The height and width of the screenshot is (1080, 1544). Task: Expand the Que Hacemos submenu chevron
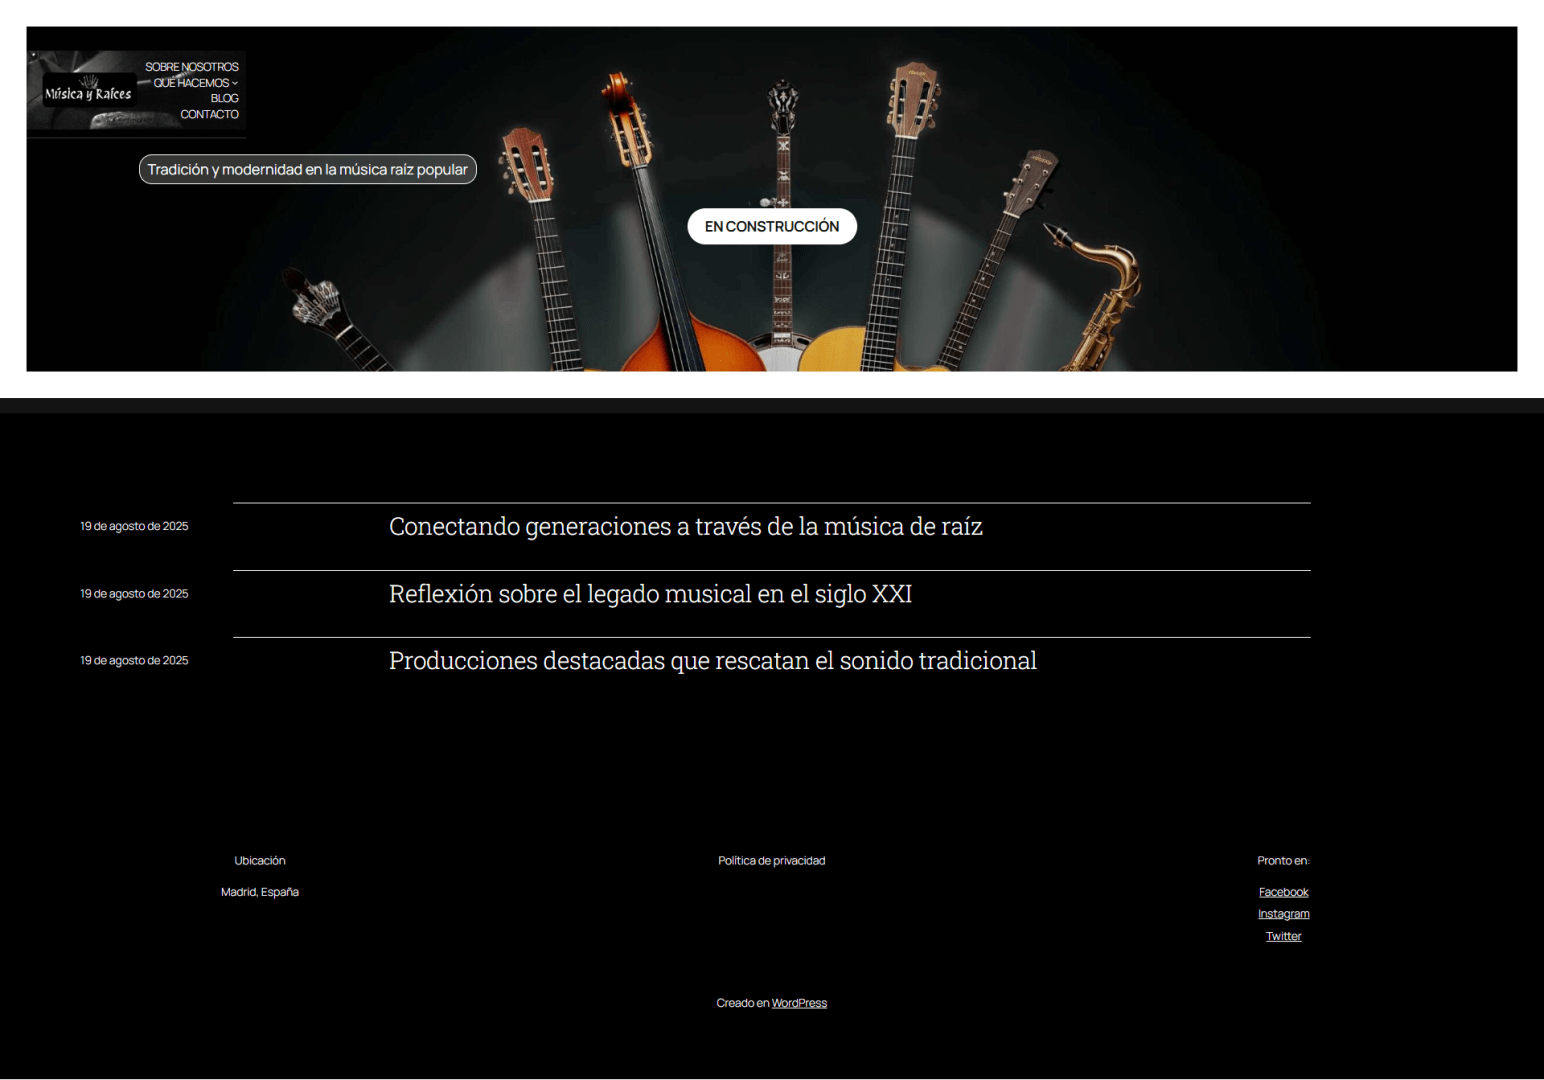click(x=235, y=83)
